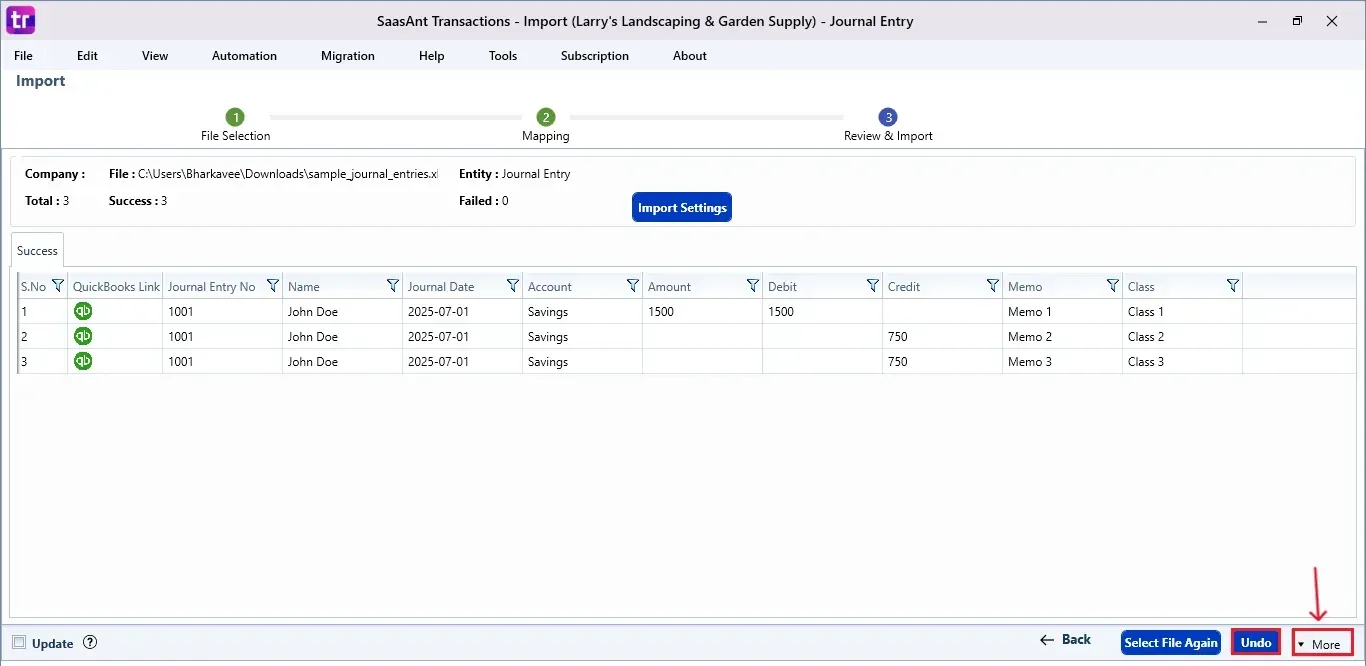The width and height of the screenshot is (1366, 666).
Task: Select the Success tab
Action: pyautogui.click(x=37, y=250)
